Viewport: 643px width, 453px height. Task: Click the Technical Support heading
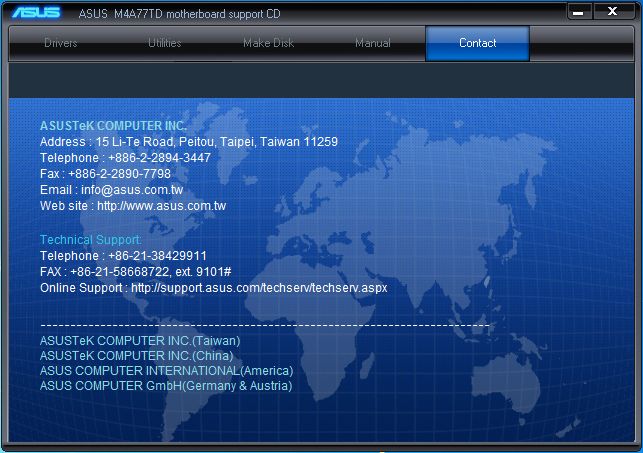pos(91,240)
